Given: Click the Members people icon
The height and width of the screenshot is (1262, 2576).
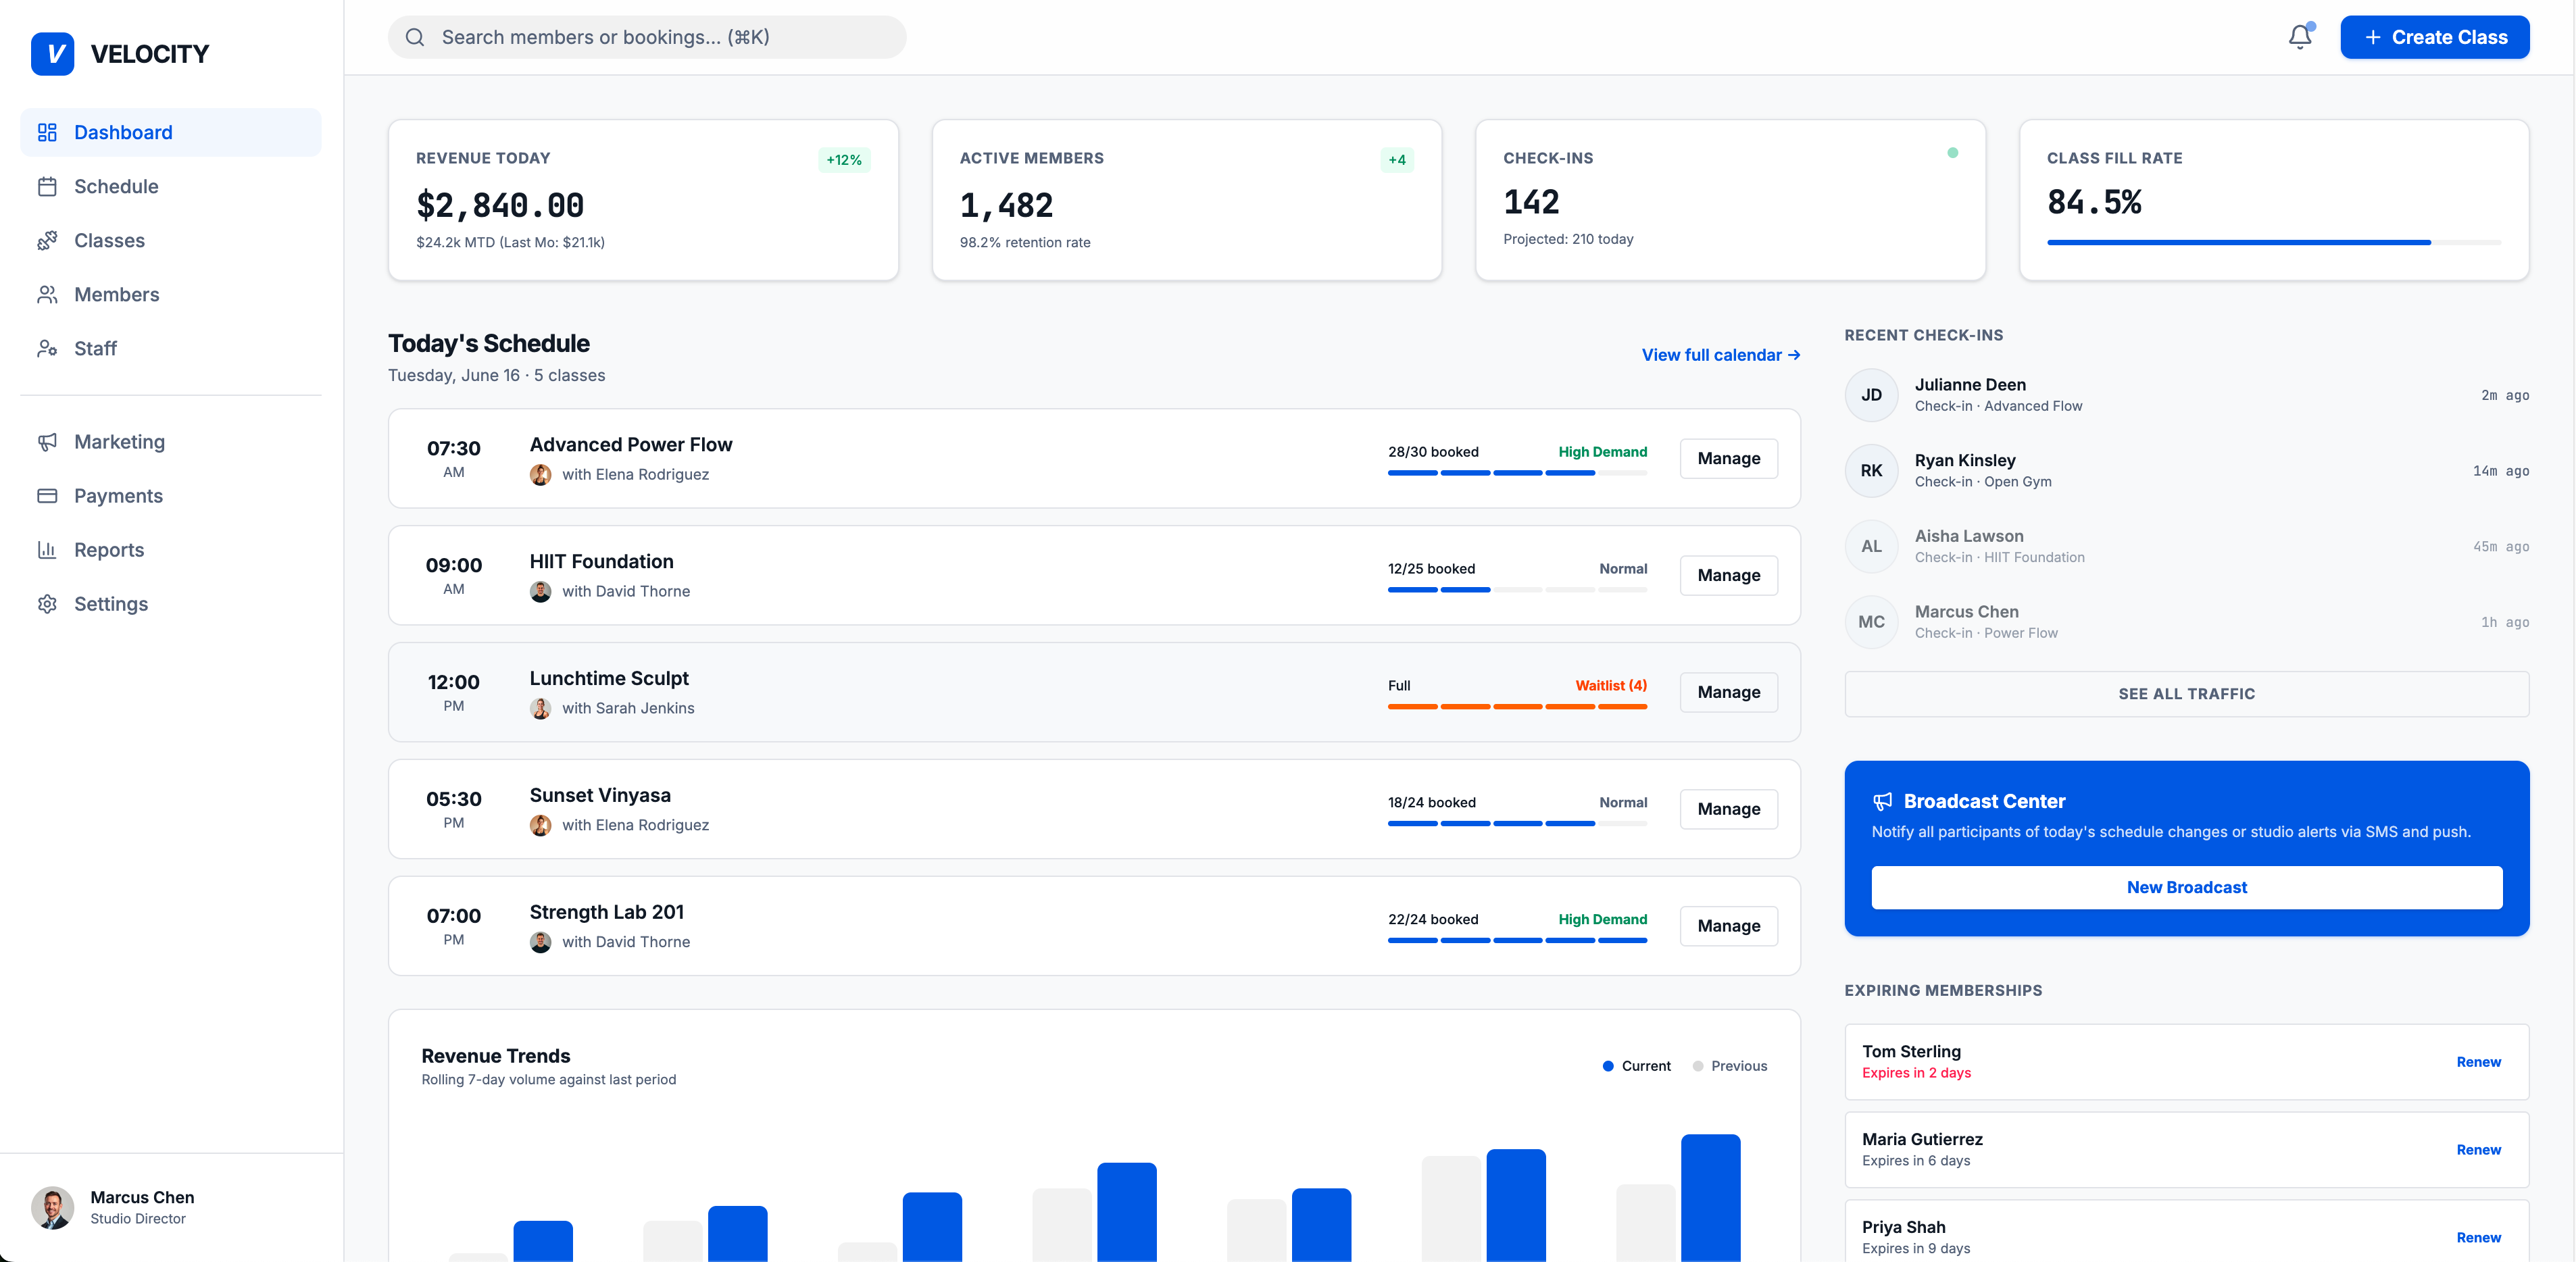Looking at the screenshot, I should click(47, 295).
